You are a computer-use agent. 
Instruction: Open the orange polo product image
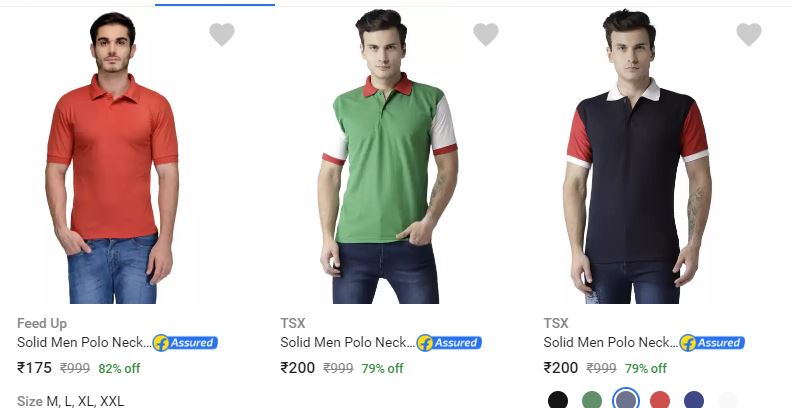click(x=112, y=160)
